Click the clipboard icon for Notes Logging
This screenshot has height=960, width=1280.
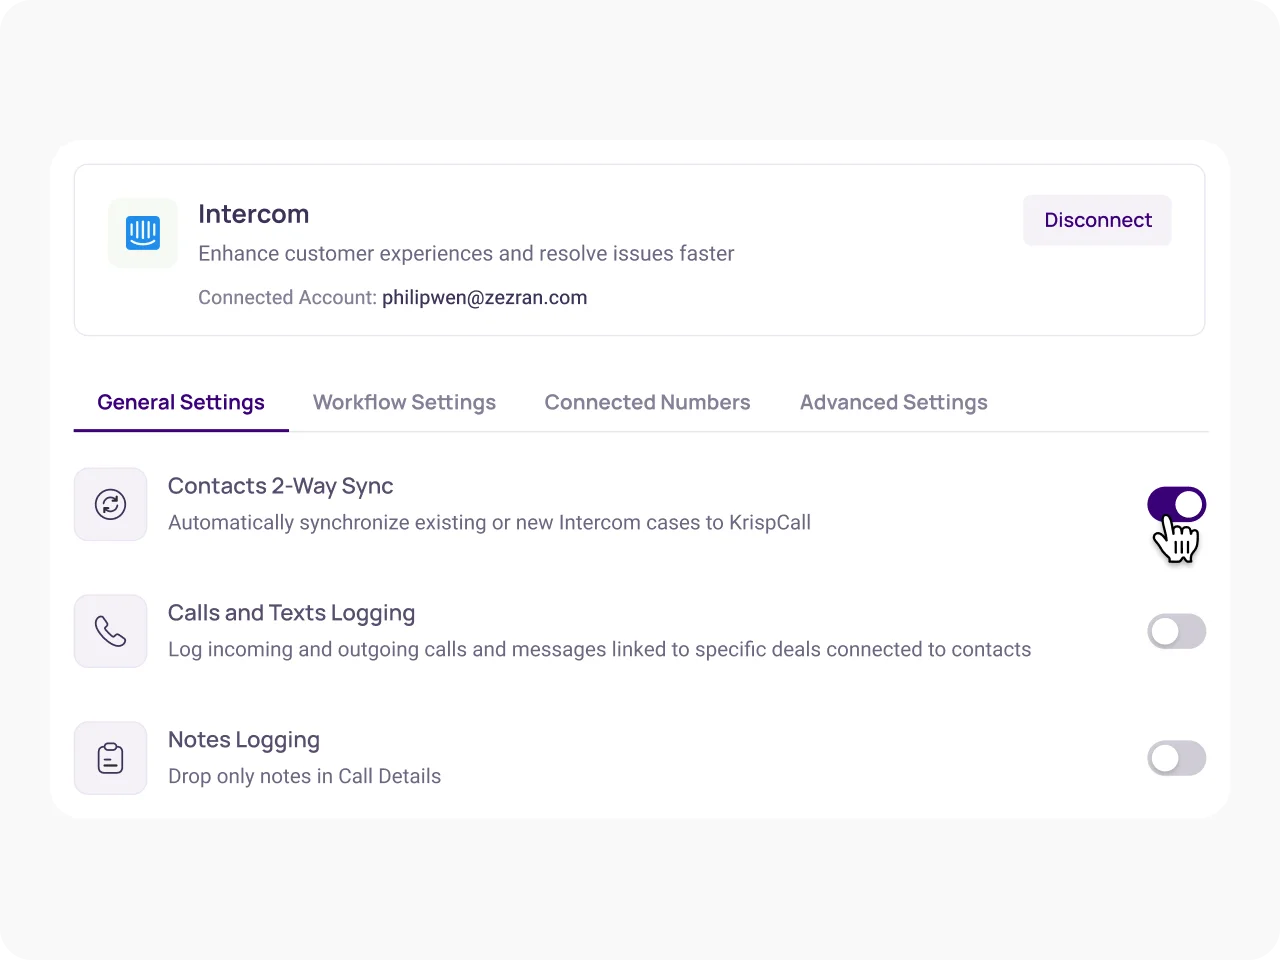click(111, 758)
